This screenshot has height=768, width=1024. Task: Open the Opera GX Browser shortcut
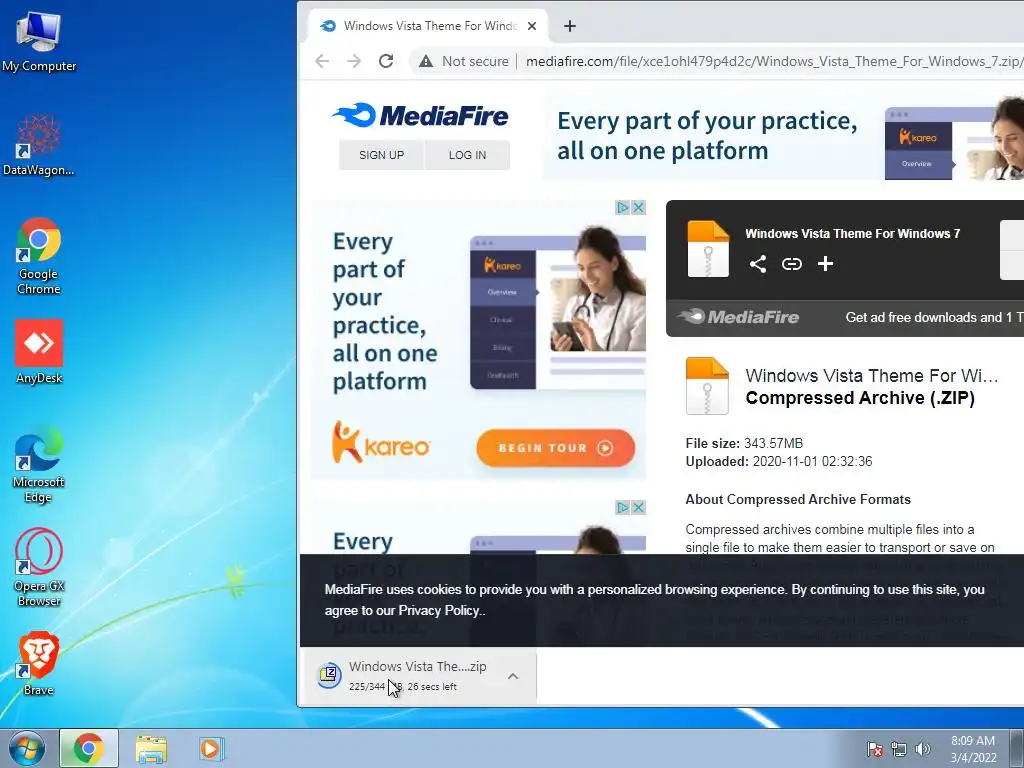click(39, 567)
